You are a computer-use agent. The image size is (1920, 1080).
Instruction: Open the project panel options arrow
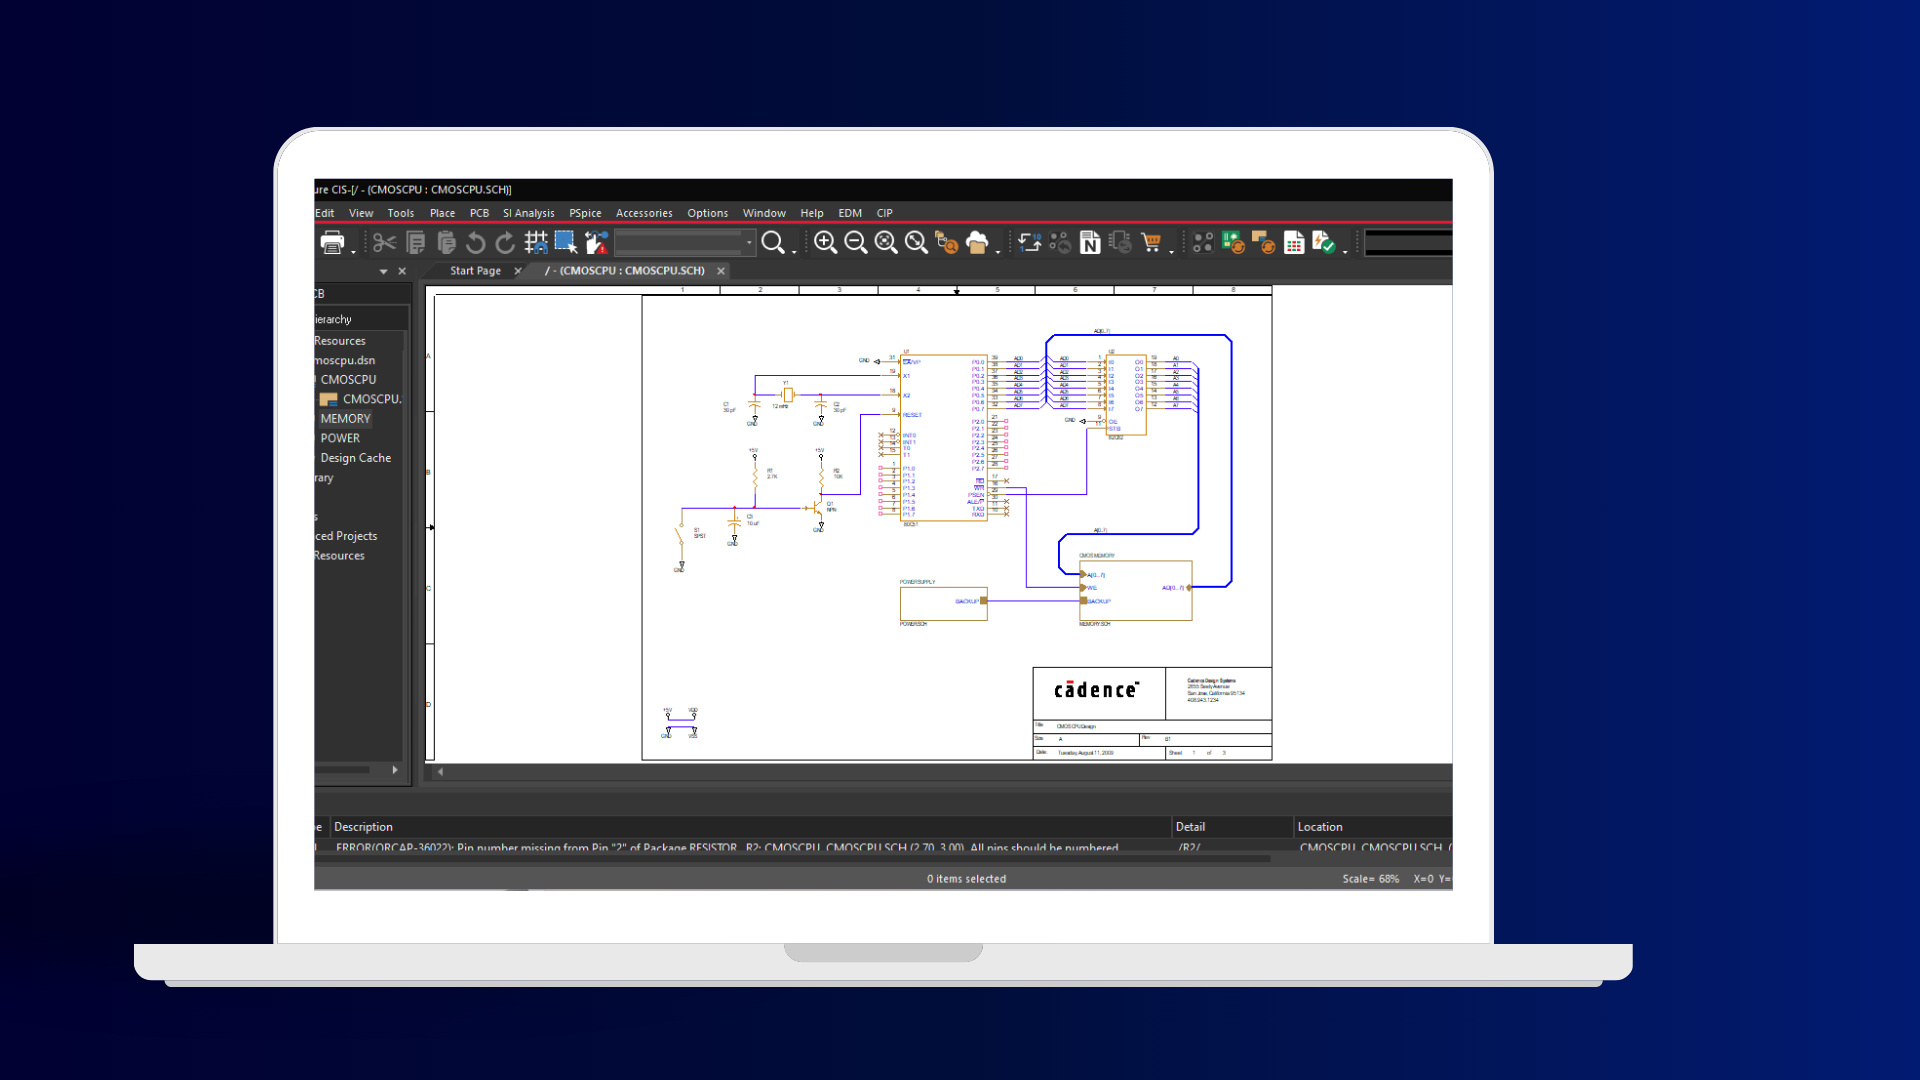pyautogui.click(x=383, y=271)
